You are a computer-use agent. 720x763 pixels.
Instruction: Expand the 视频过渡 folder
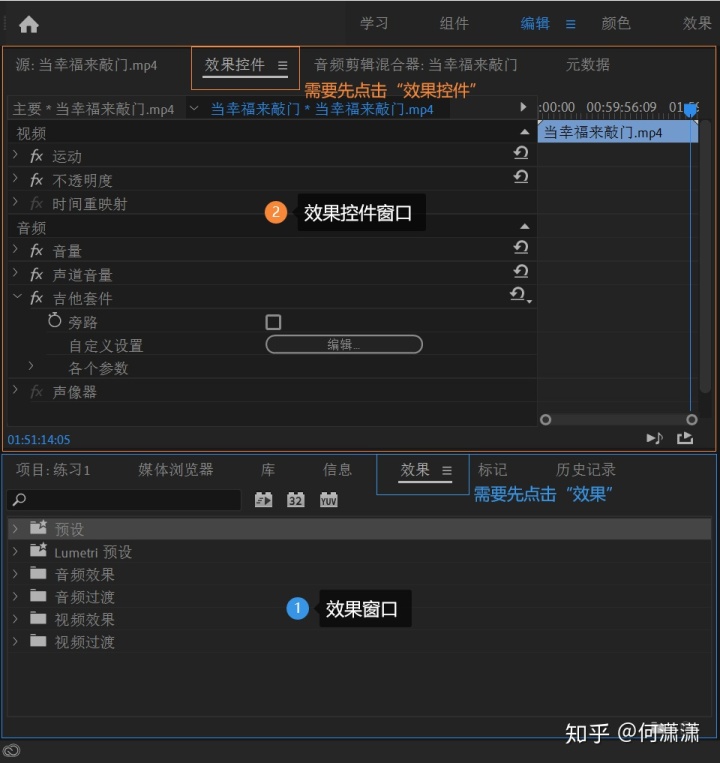click(16, 641)
